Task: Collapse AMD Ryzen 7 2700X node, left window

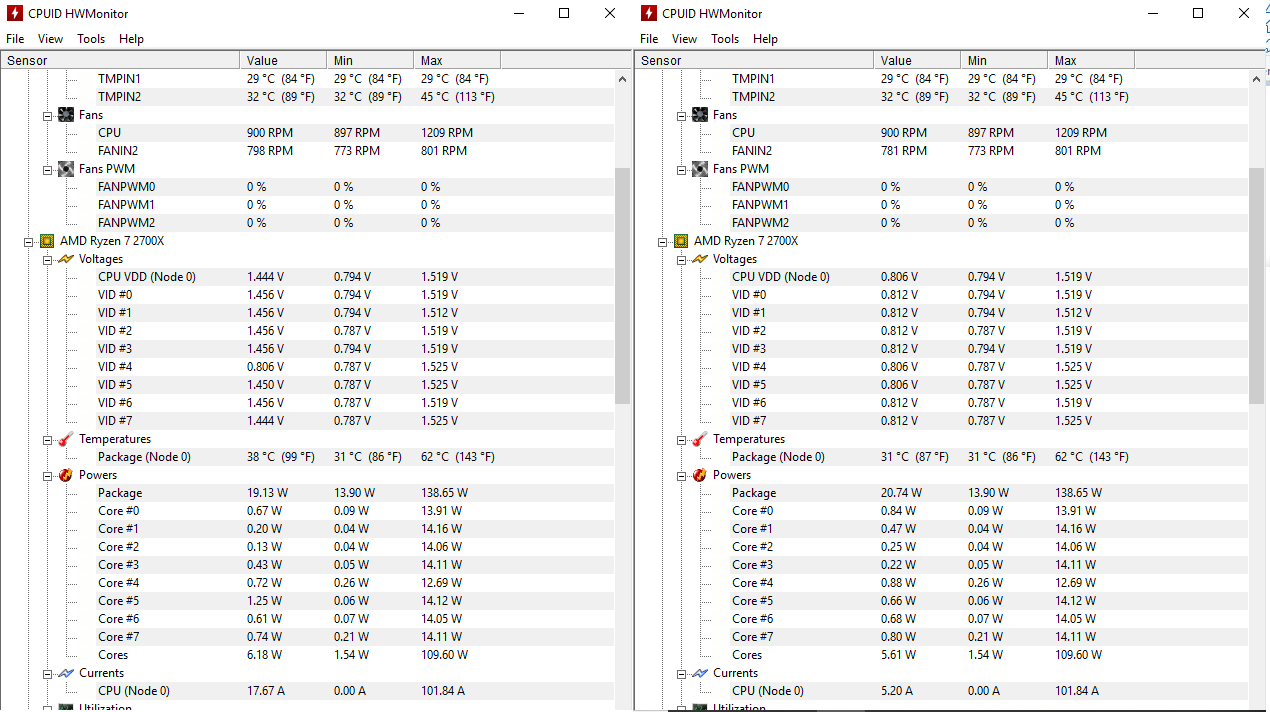Action: tap(29, 242)
